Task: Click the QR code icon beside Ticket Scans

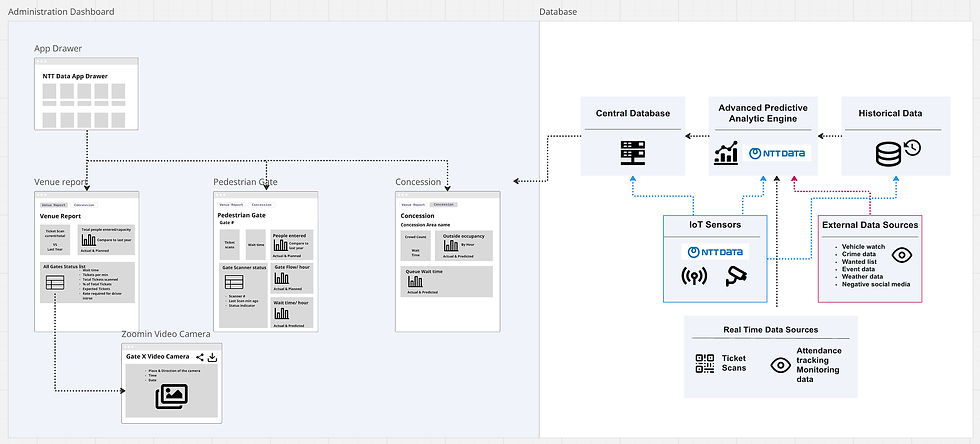Action: coord(705,363)
